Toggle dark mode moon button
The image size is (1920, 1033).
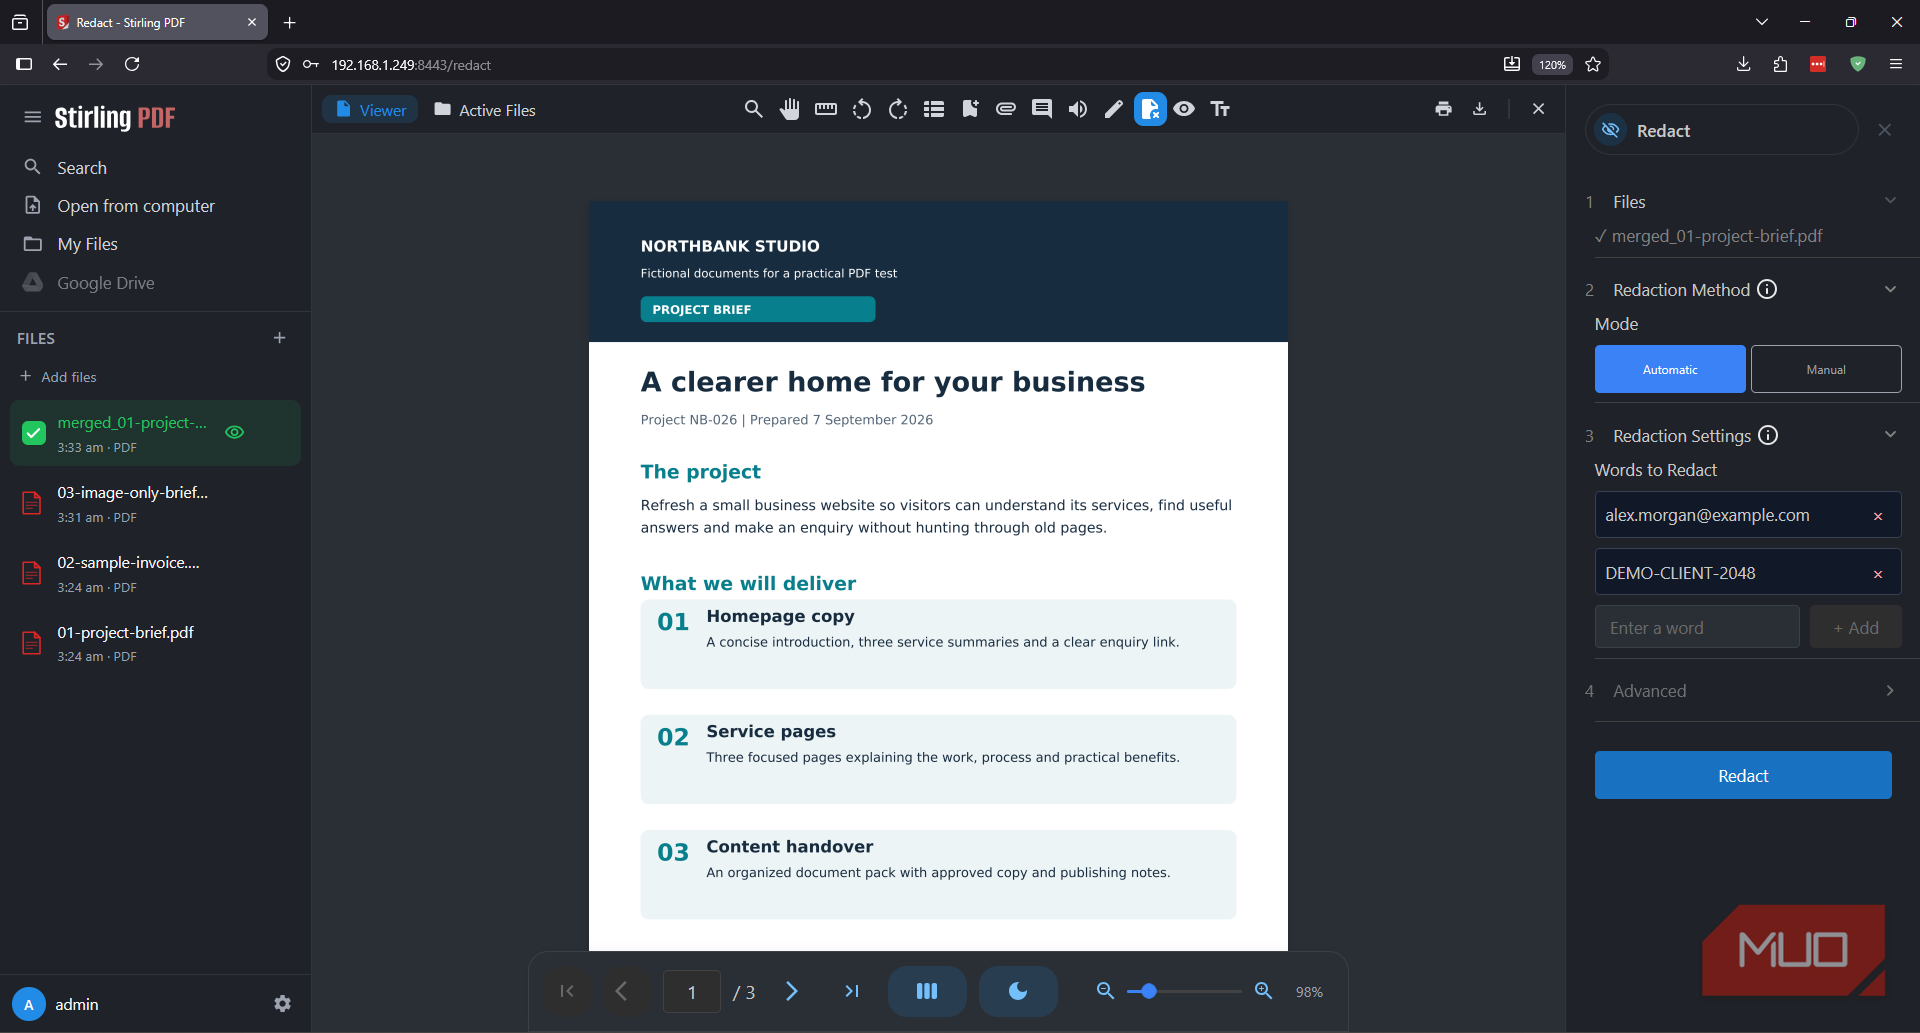point(1018,991)
